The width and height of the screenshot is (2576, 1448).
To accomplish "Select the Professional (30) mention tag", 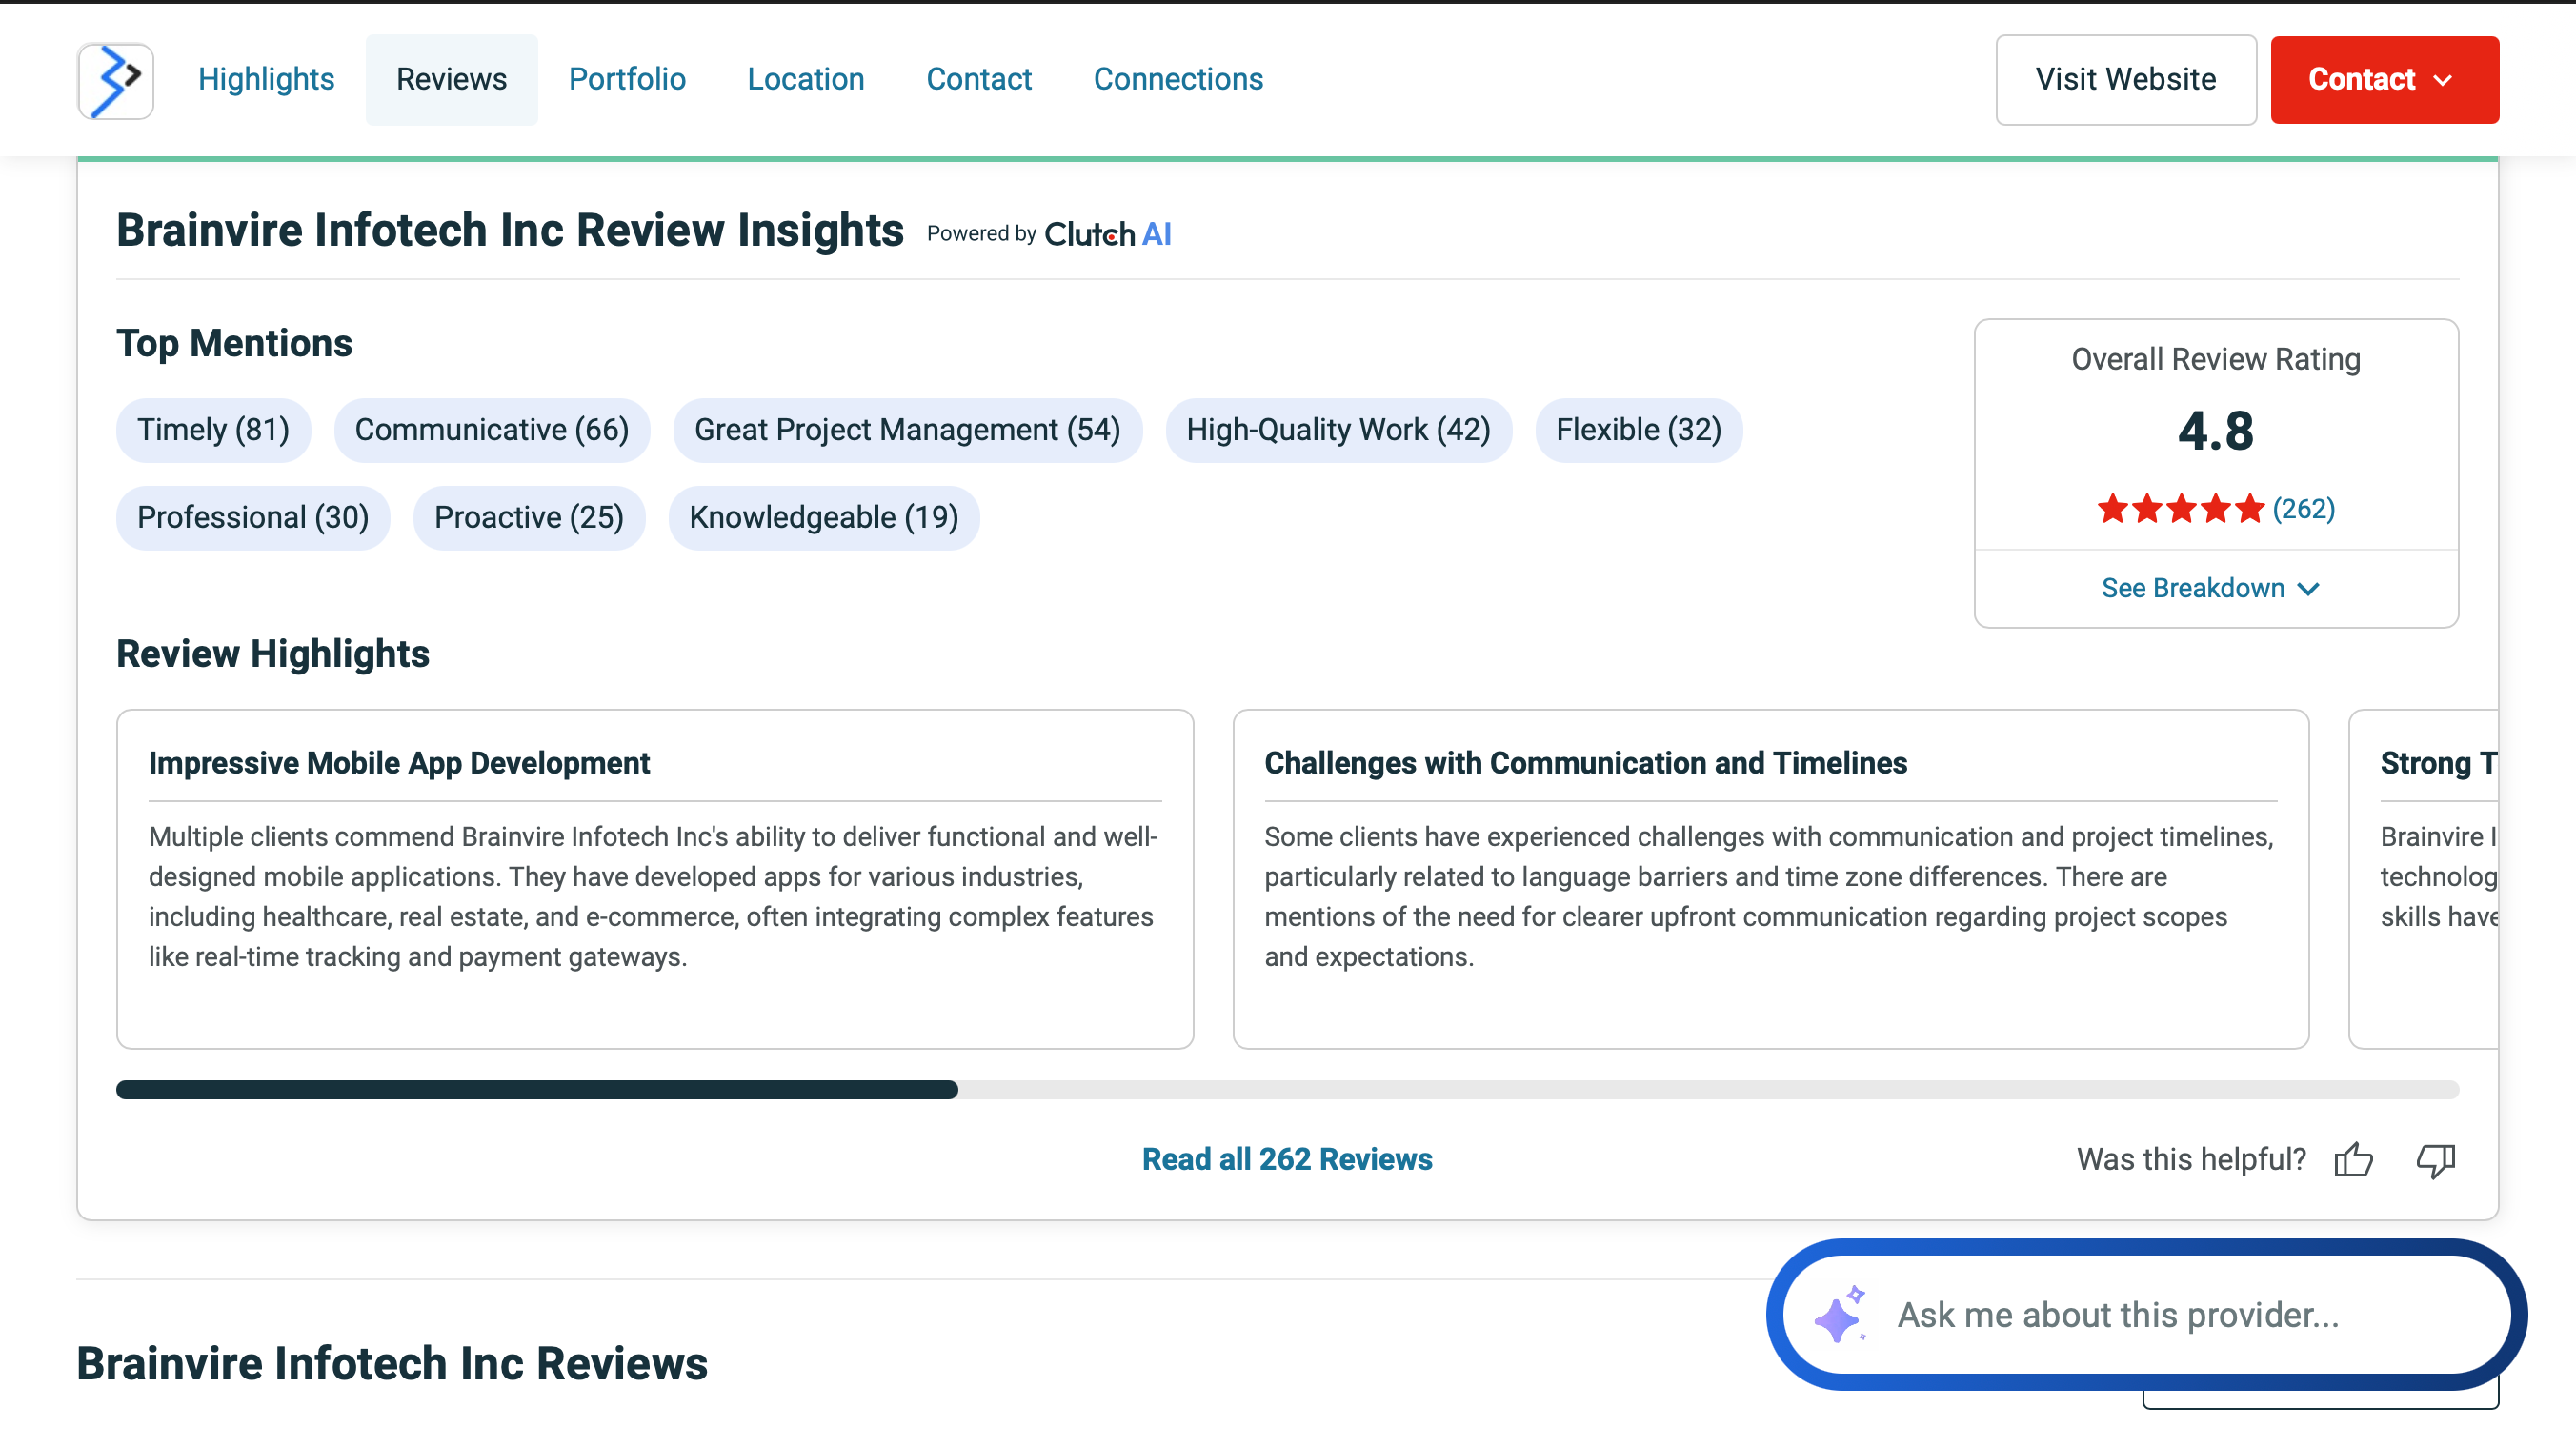I will tap(253, 518).
